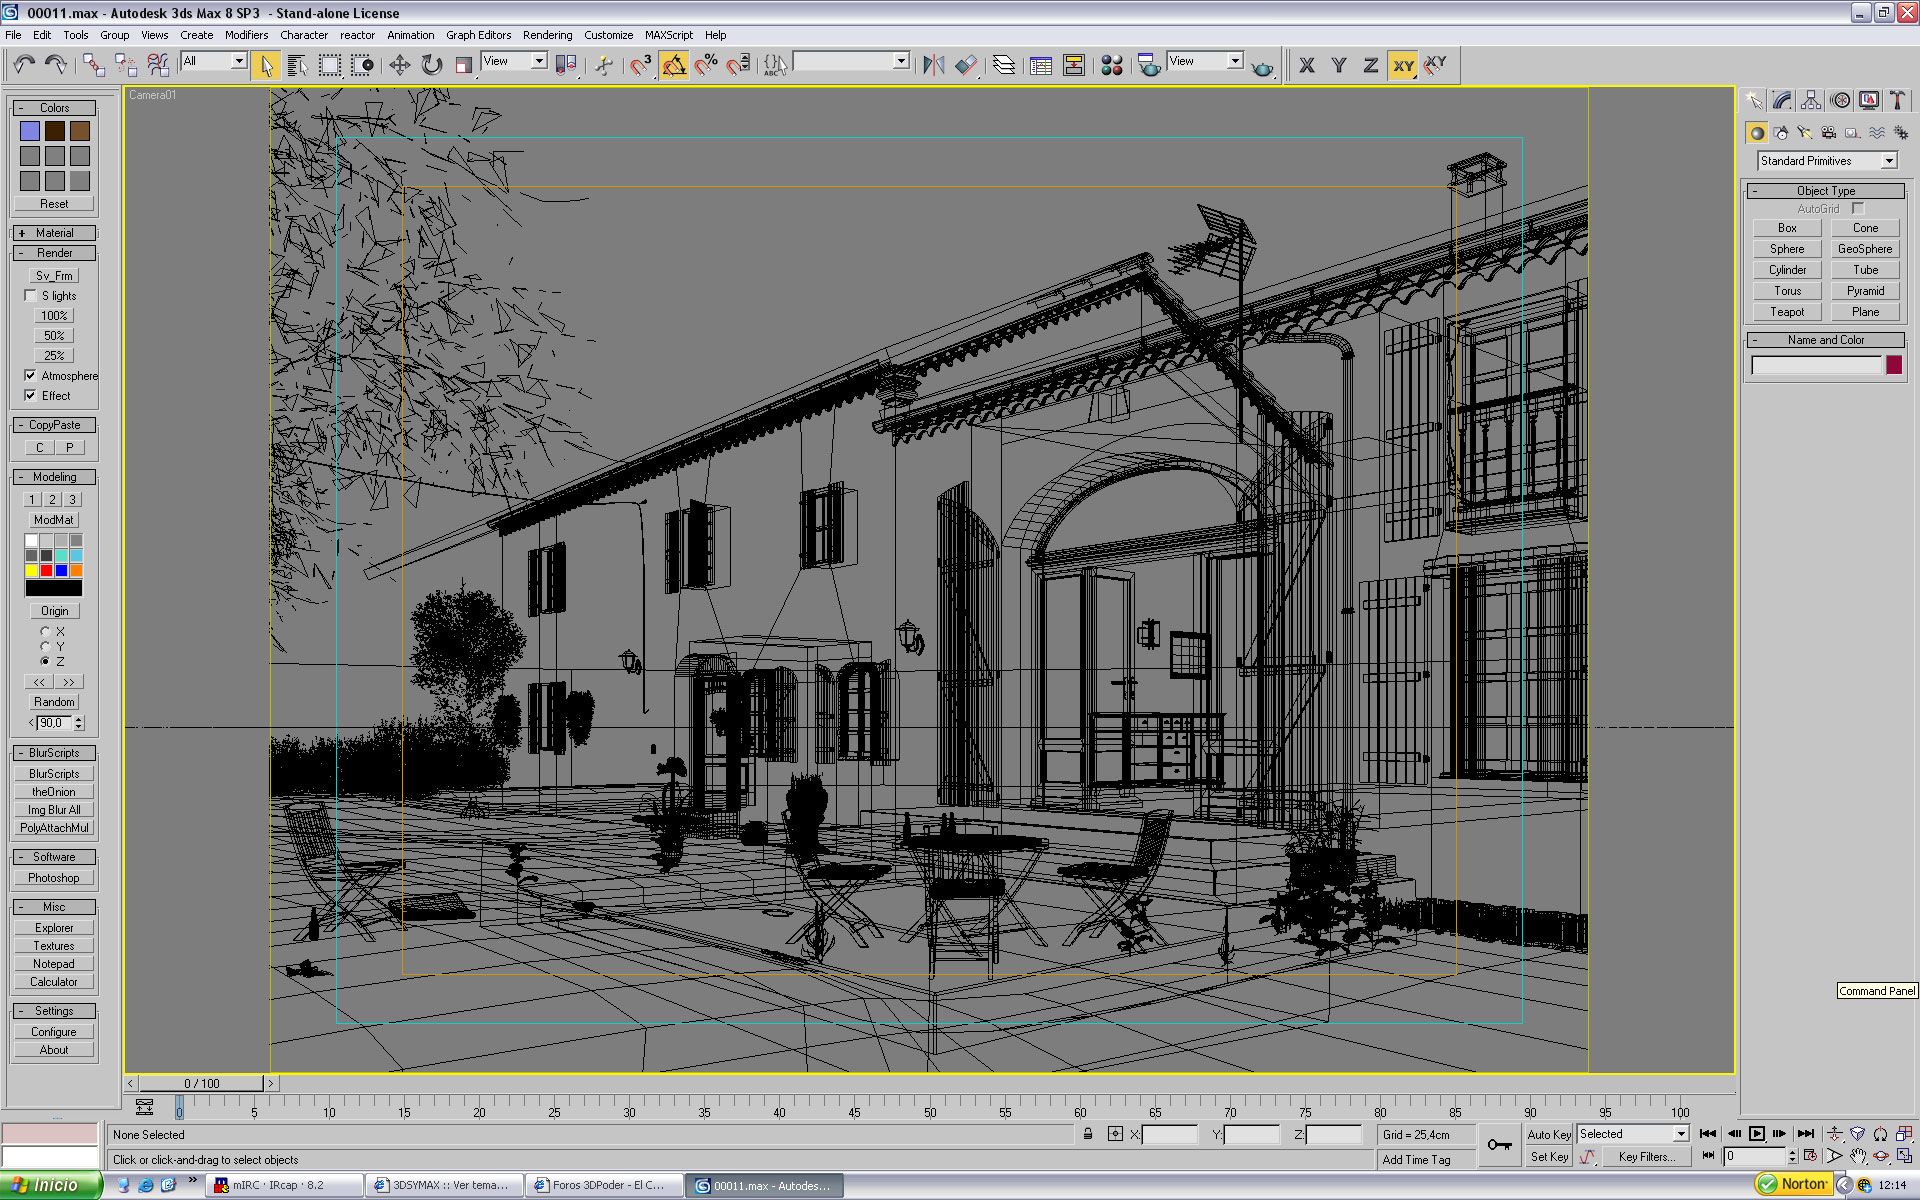Enable the S lights checkbox
This screenshot has height=1200, width=1920.
[x=31, y=296]
